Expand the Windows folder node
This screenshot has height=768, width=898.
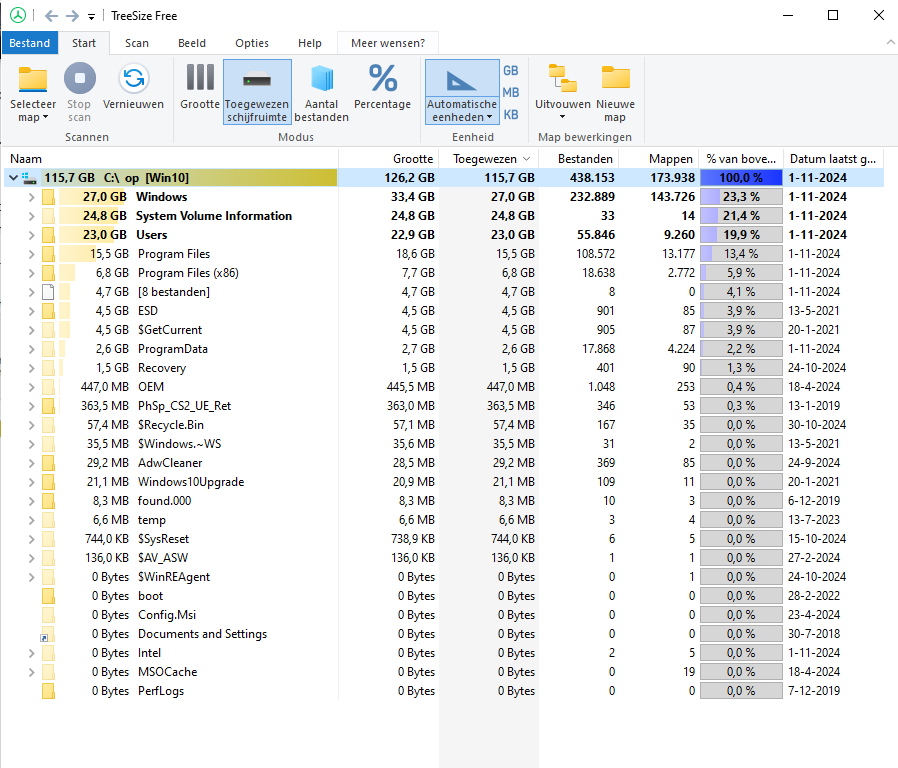30,197
